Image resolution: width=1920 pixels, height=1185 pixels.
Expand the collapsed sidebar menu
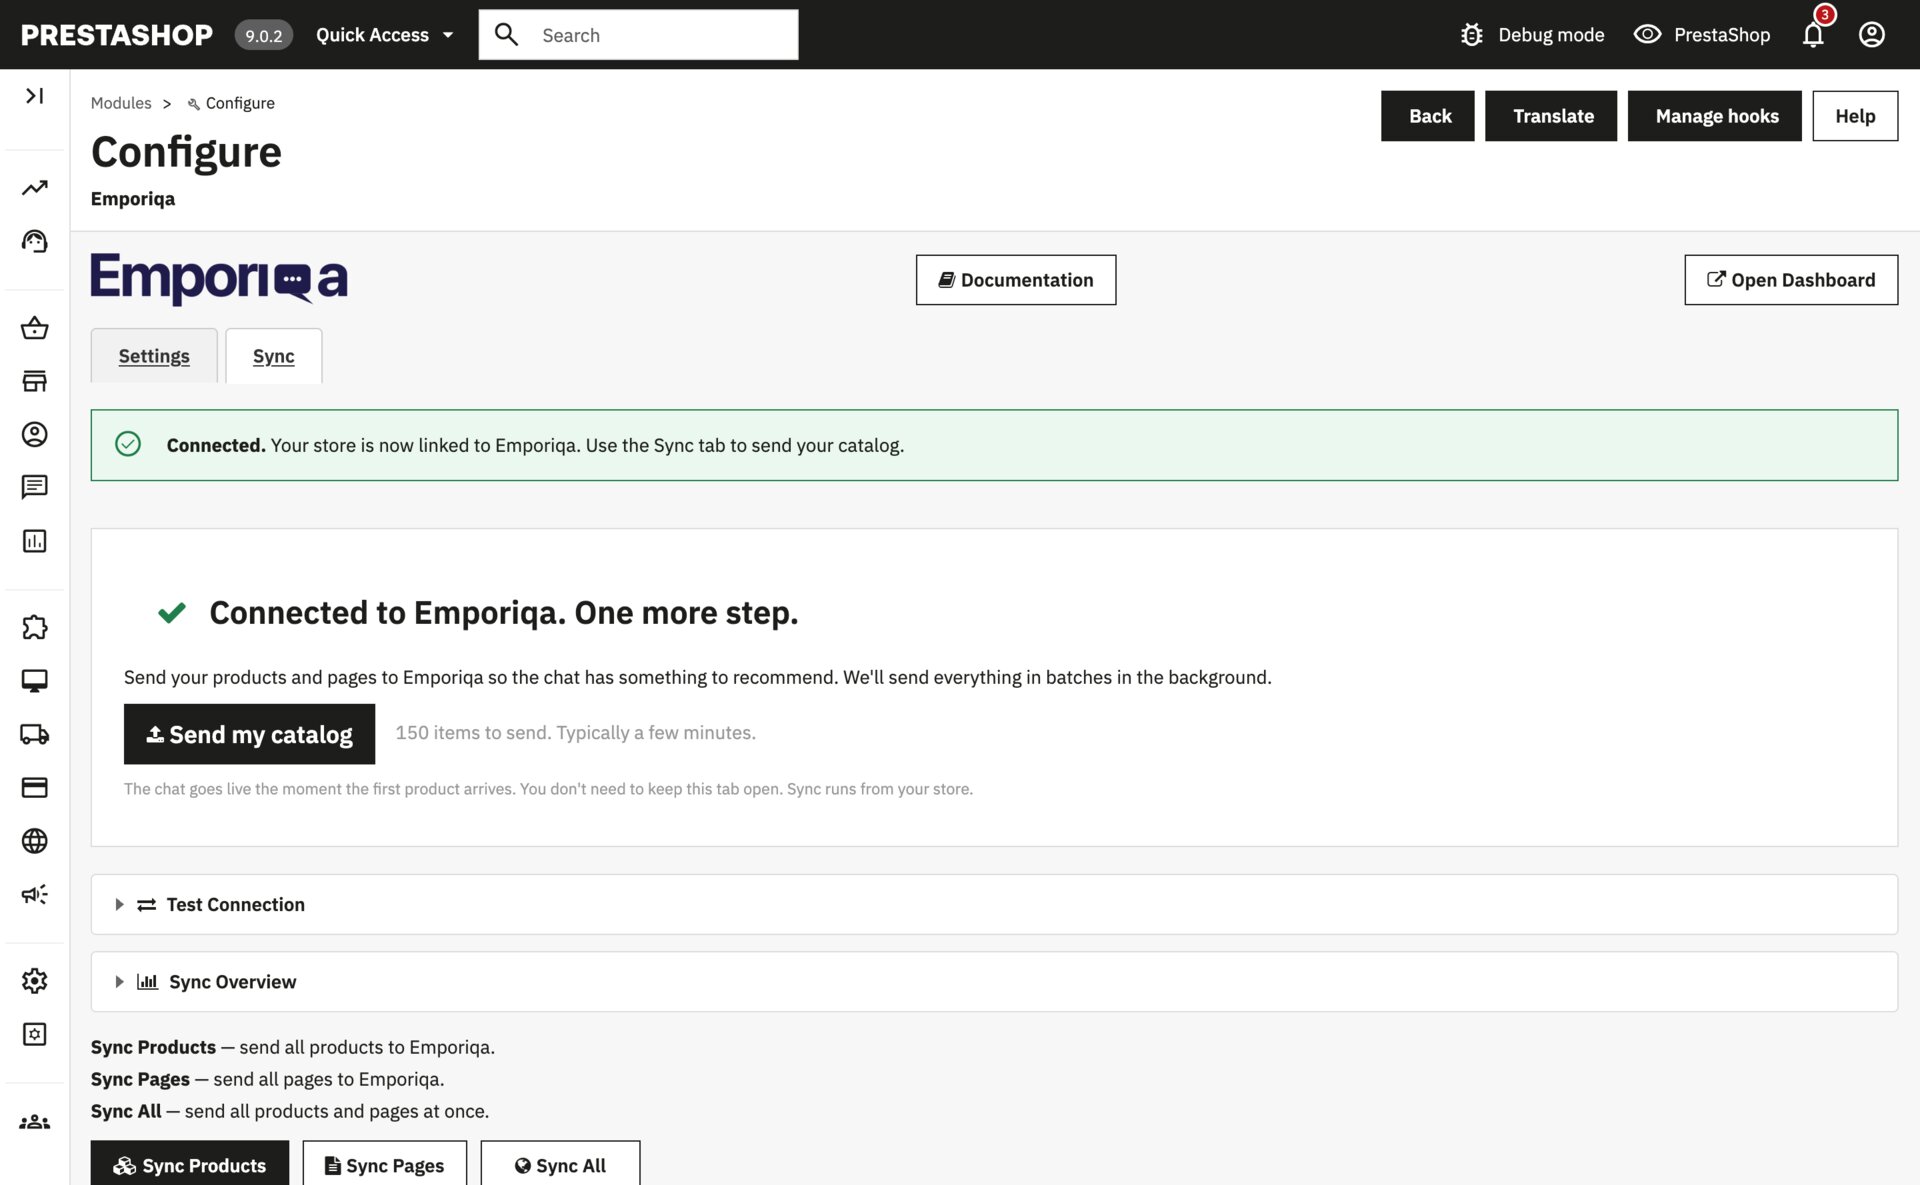(34, 95)
